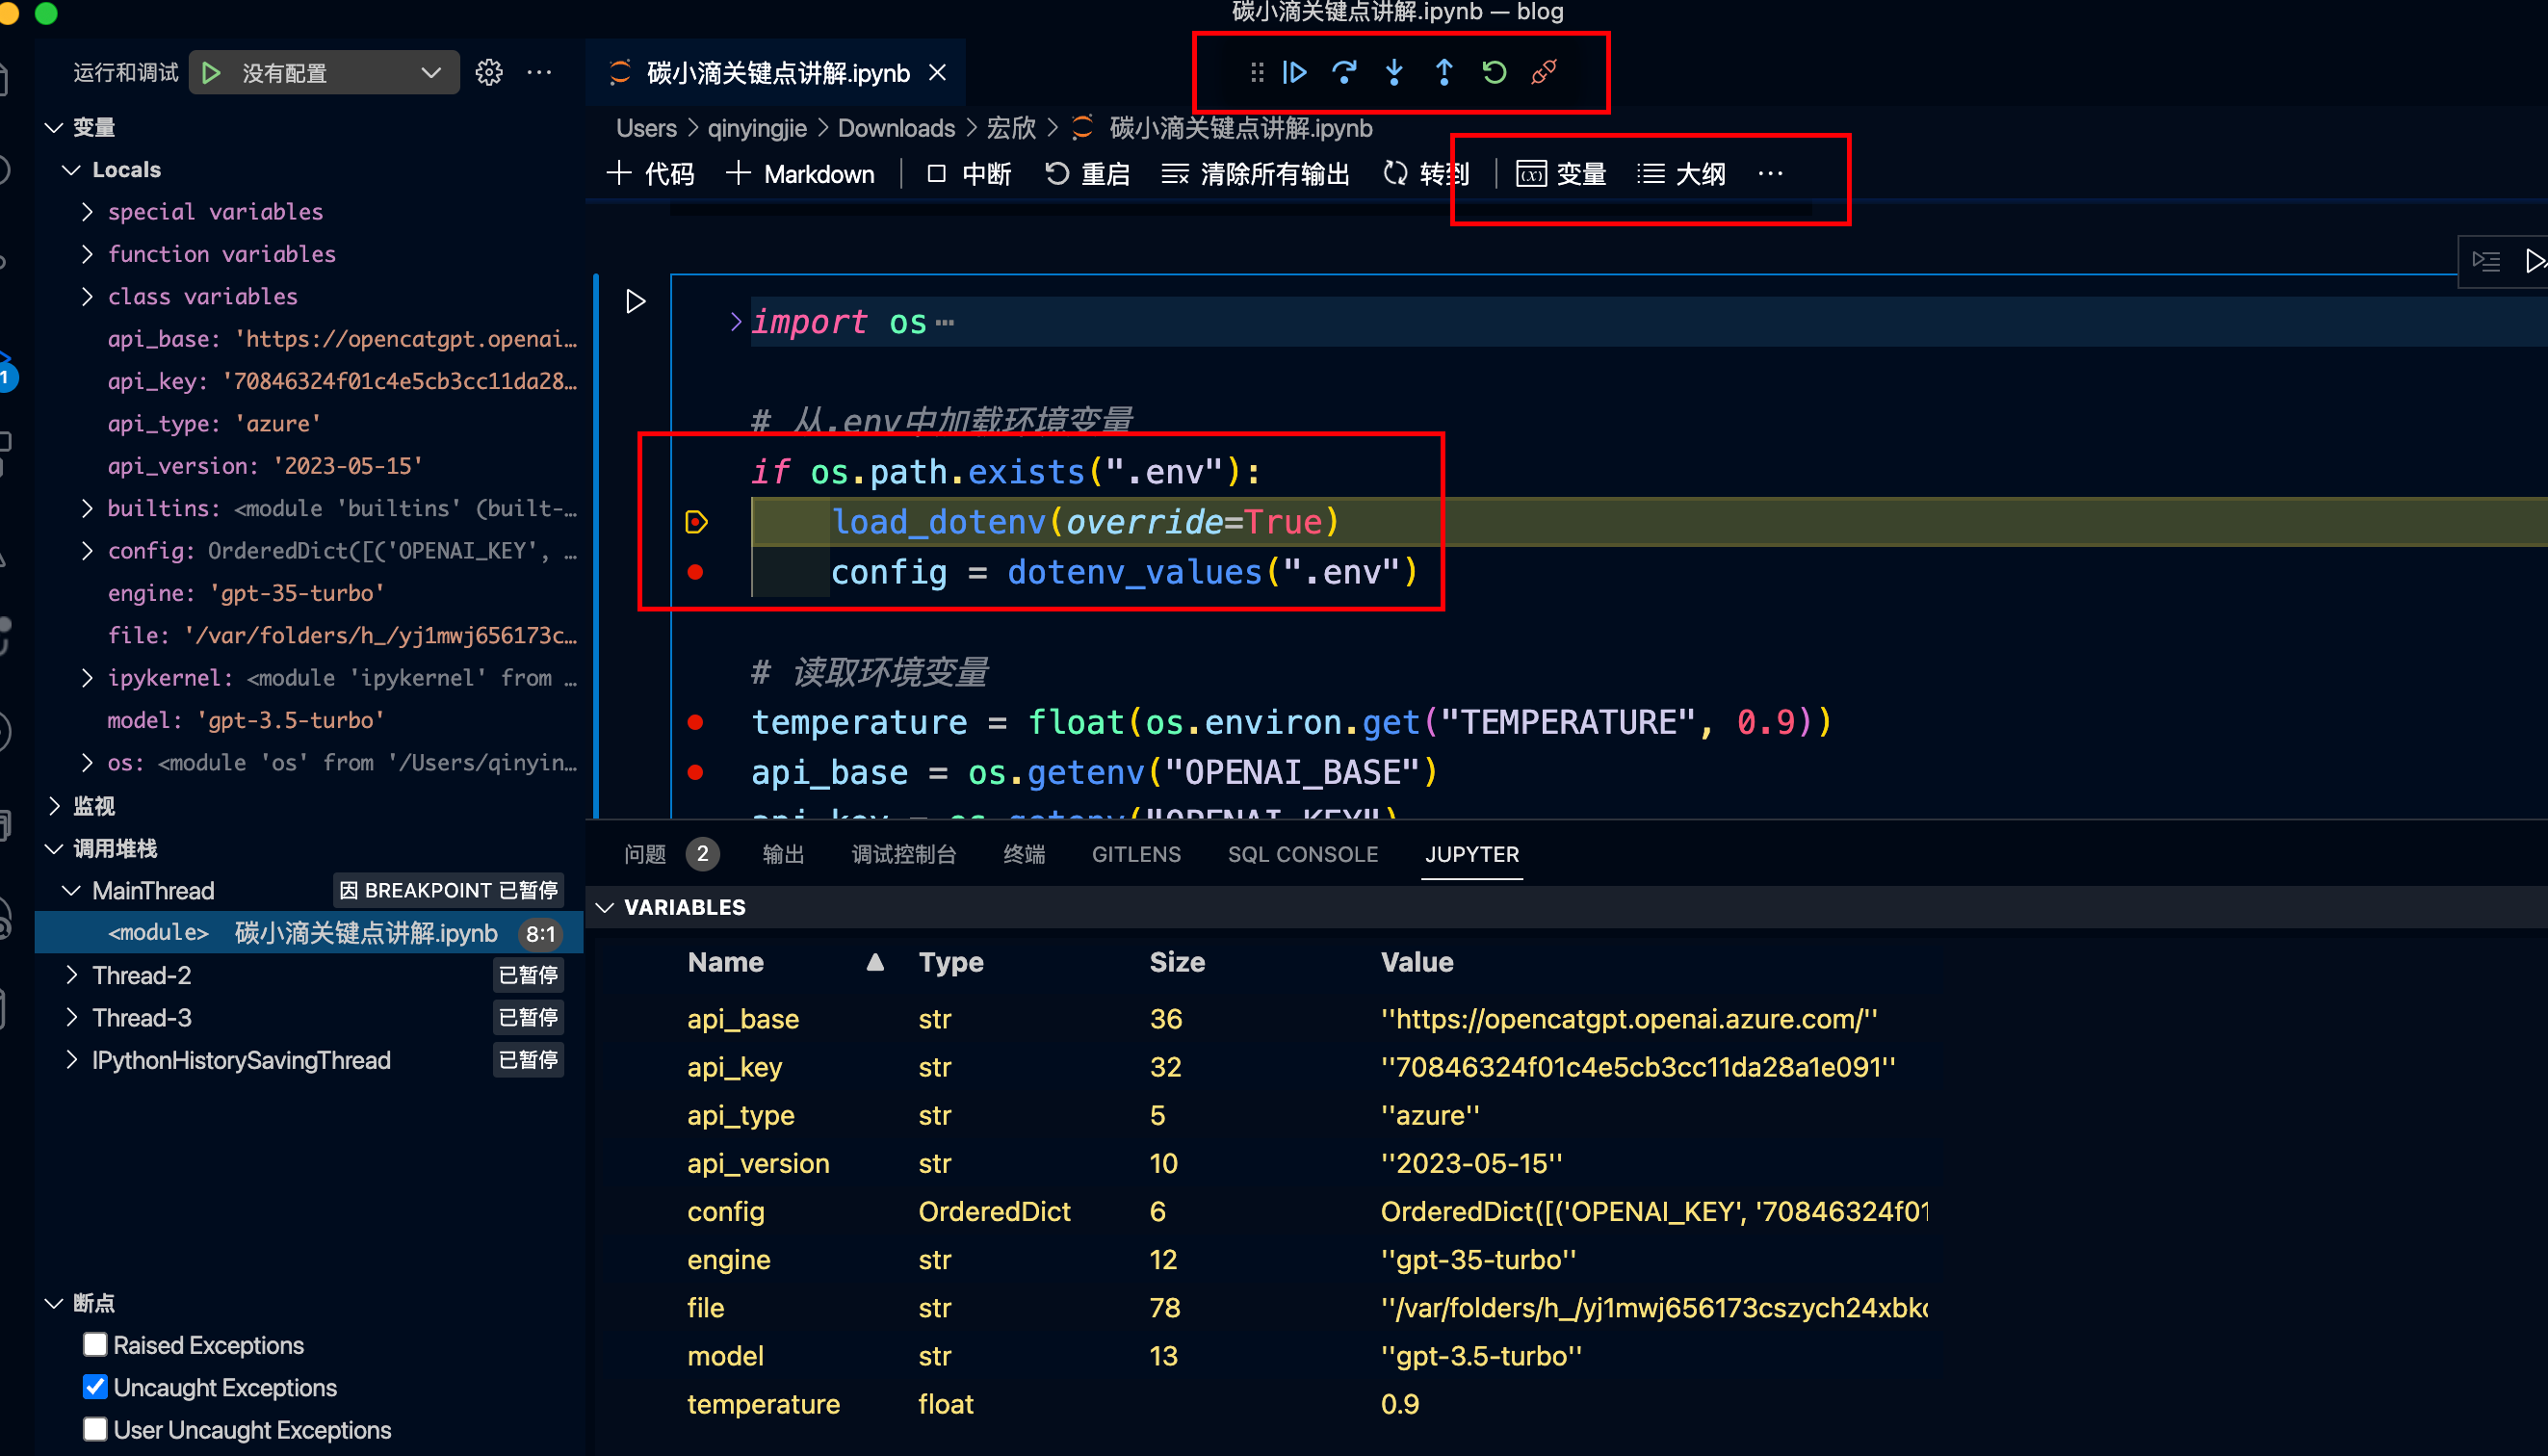Start debugging with green play icon
Viewport: 2548px width, 1456px height.
pyautogui.click(x=211, y=73)
